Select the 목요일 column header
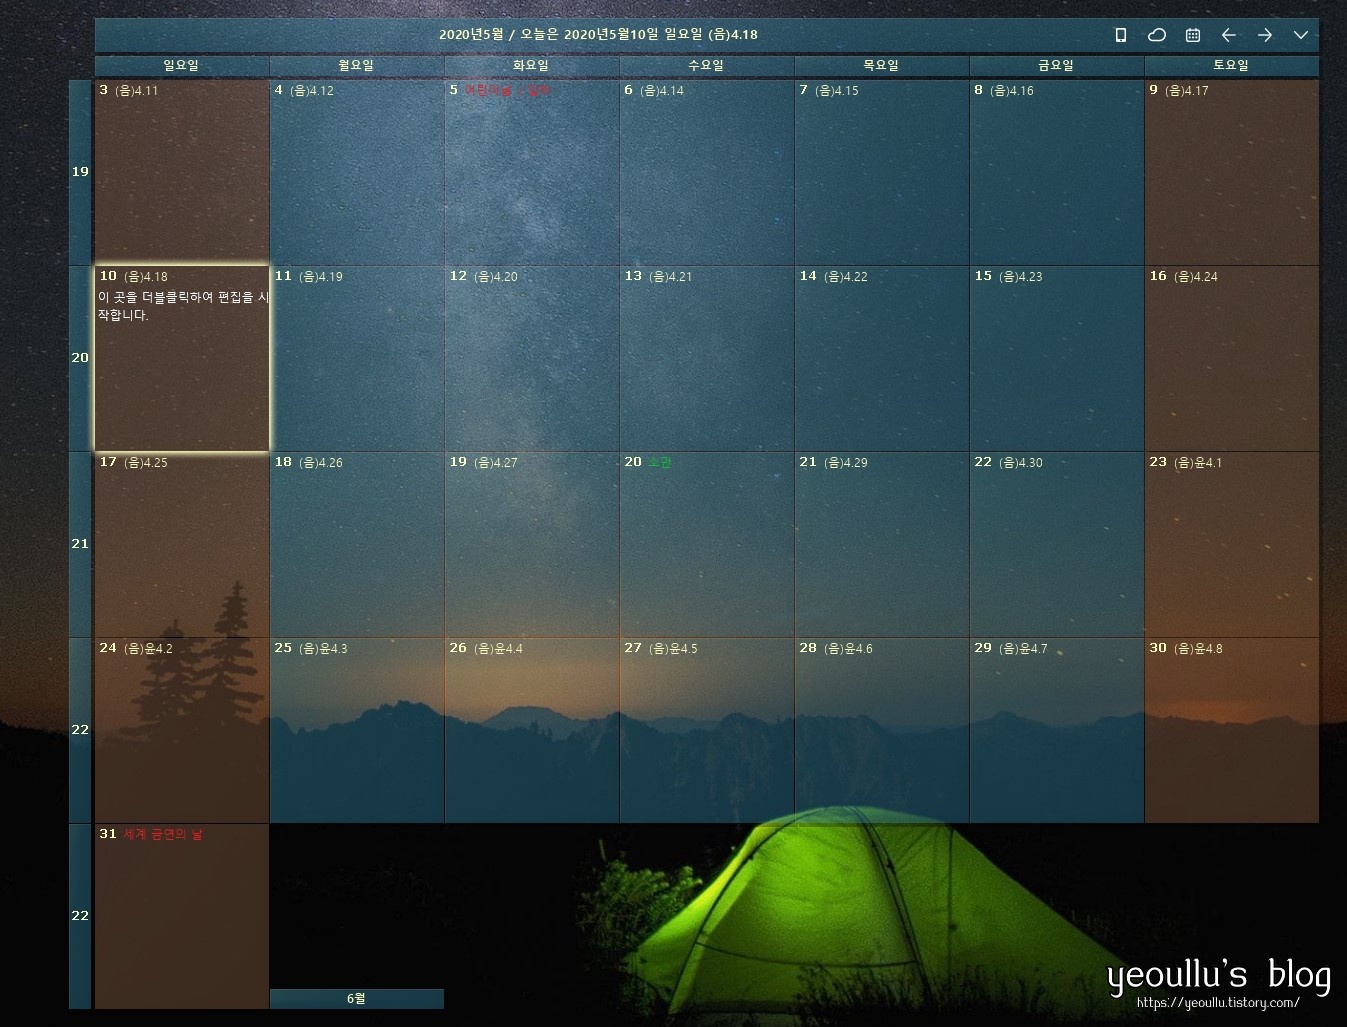The width and height of the screenshot is (1347, 1027). 881,66
